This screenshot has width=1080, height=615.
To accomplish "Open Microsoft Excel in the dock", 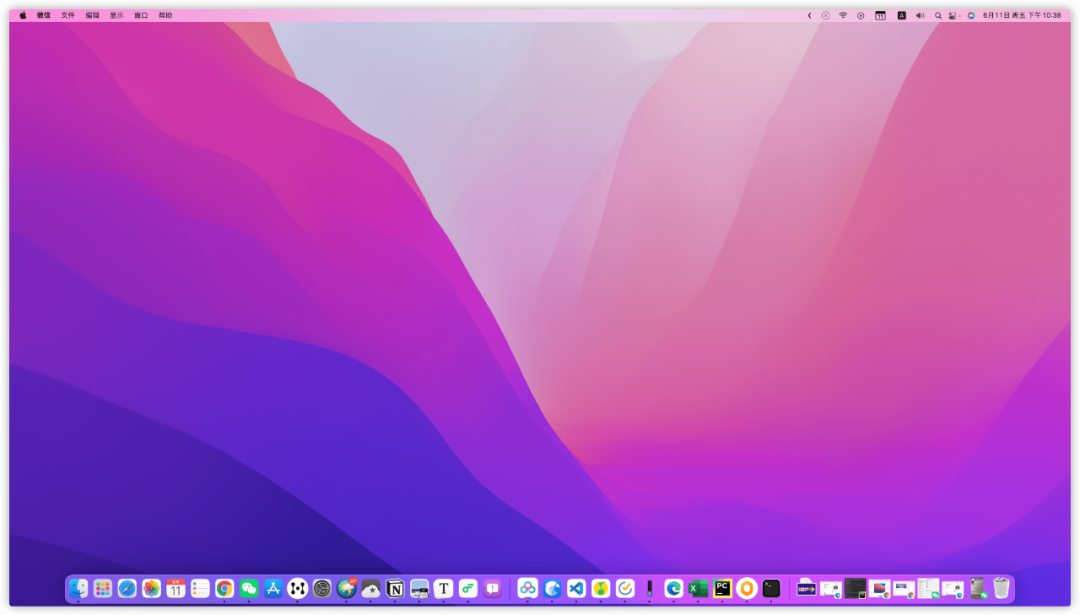I will coord(698,588).
